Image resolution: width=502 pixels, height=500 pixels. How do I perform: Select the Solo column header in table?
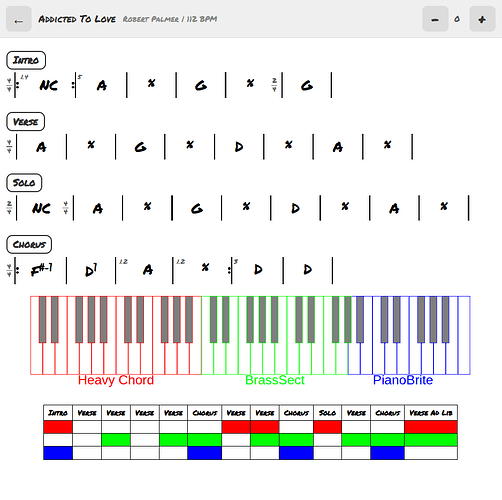[x=327, y=413]
